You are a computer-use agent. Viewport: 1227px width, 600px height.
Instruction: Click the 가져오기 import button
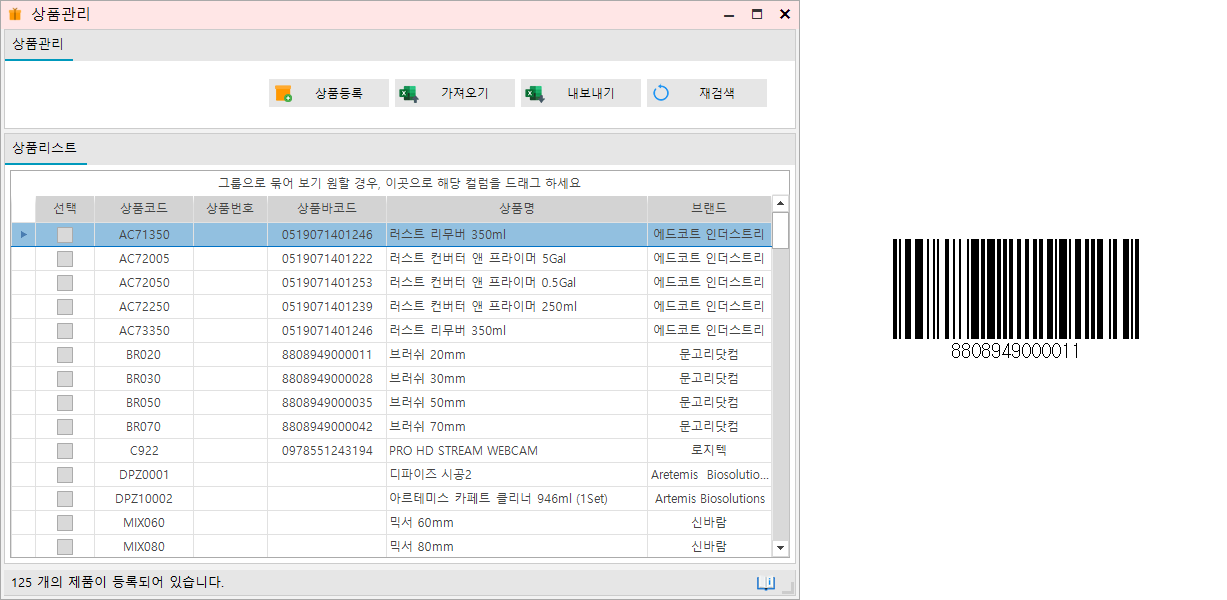454,93
